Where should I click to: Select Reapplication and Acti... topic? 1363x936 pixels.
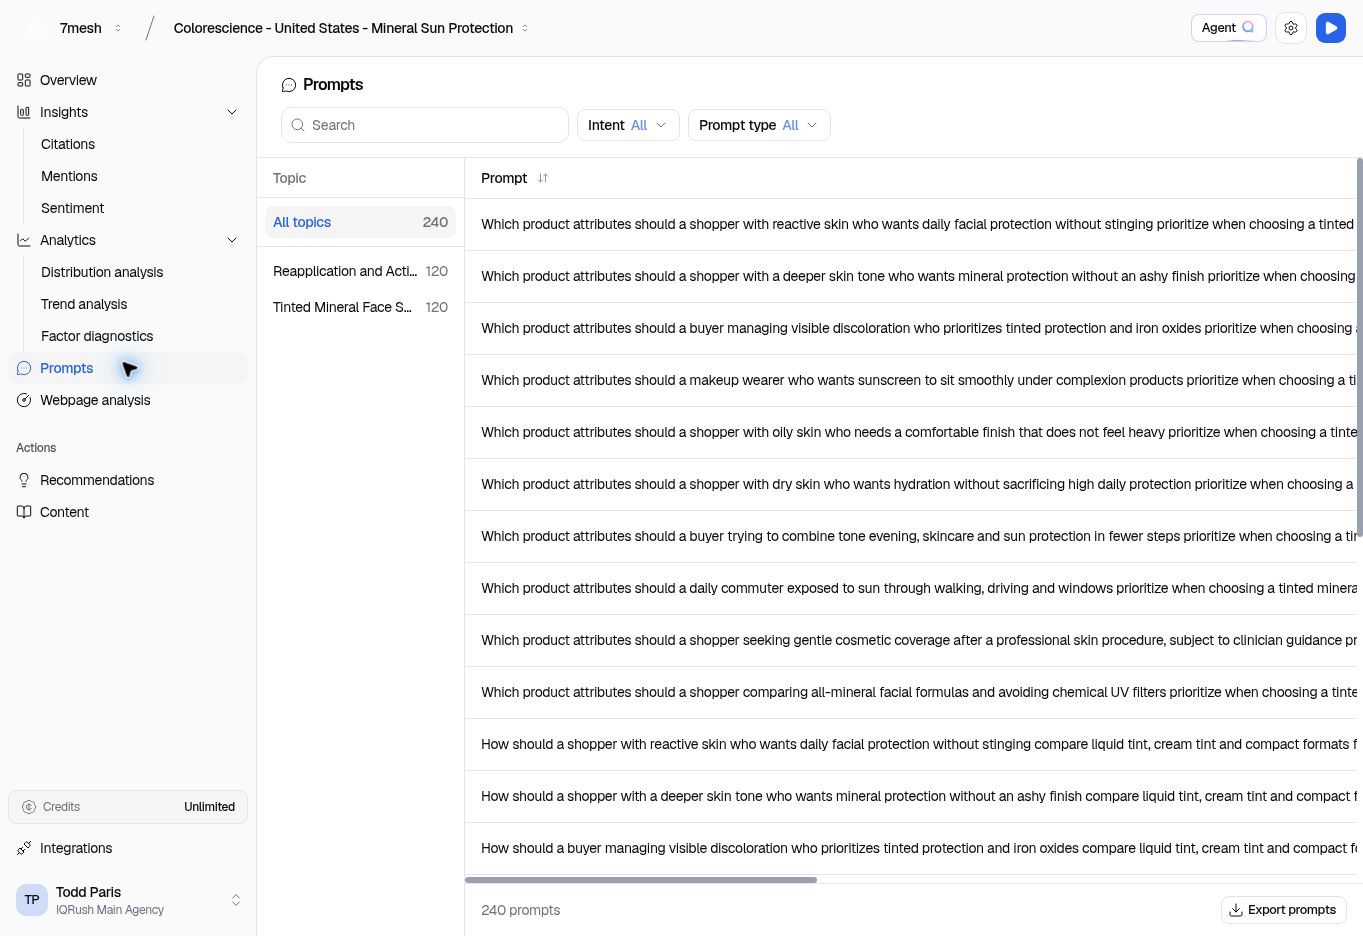tap(360, 271)
